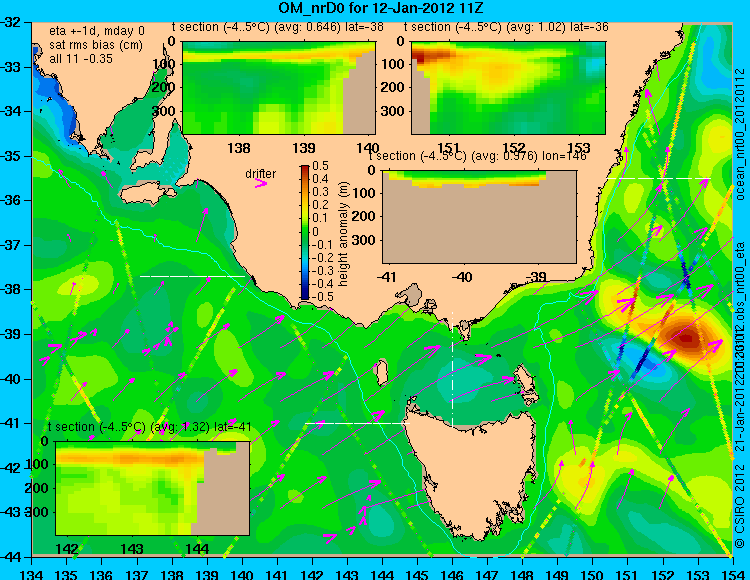Open the lat=-38 temperature section inset
The image size is (750, 580).
[x=279, y=88]
